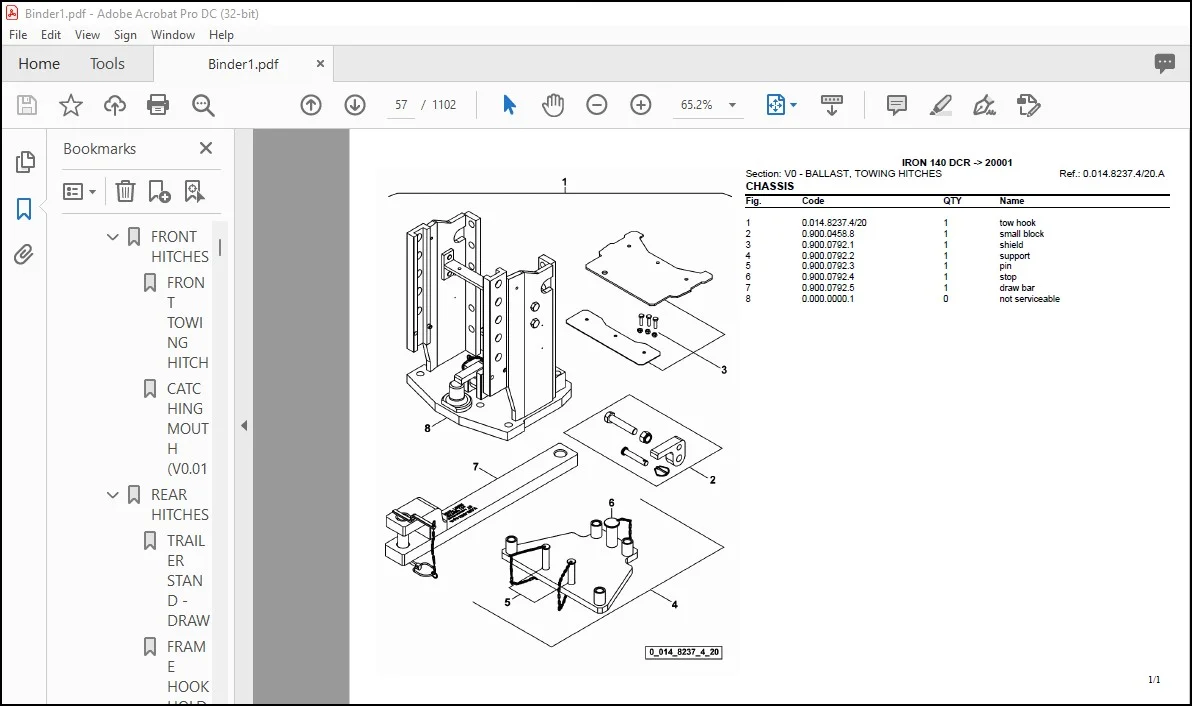Open the Sign document pen tool
This screenshot has width=1192, height=706.
pos(984,105)
